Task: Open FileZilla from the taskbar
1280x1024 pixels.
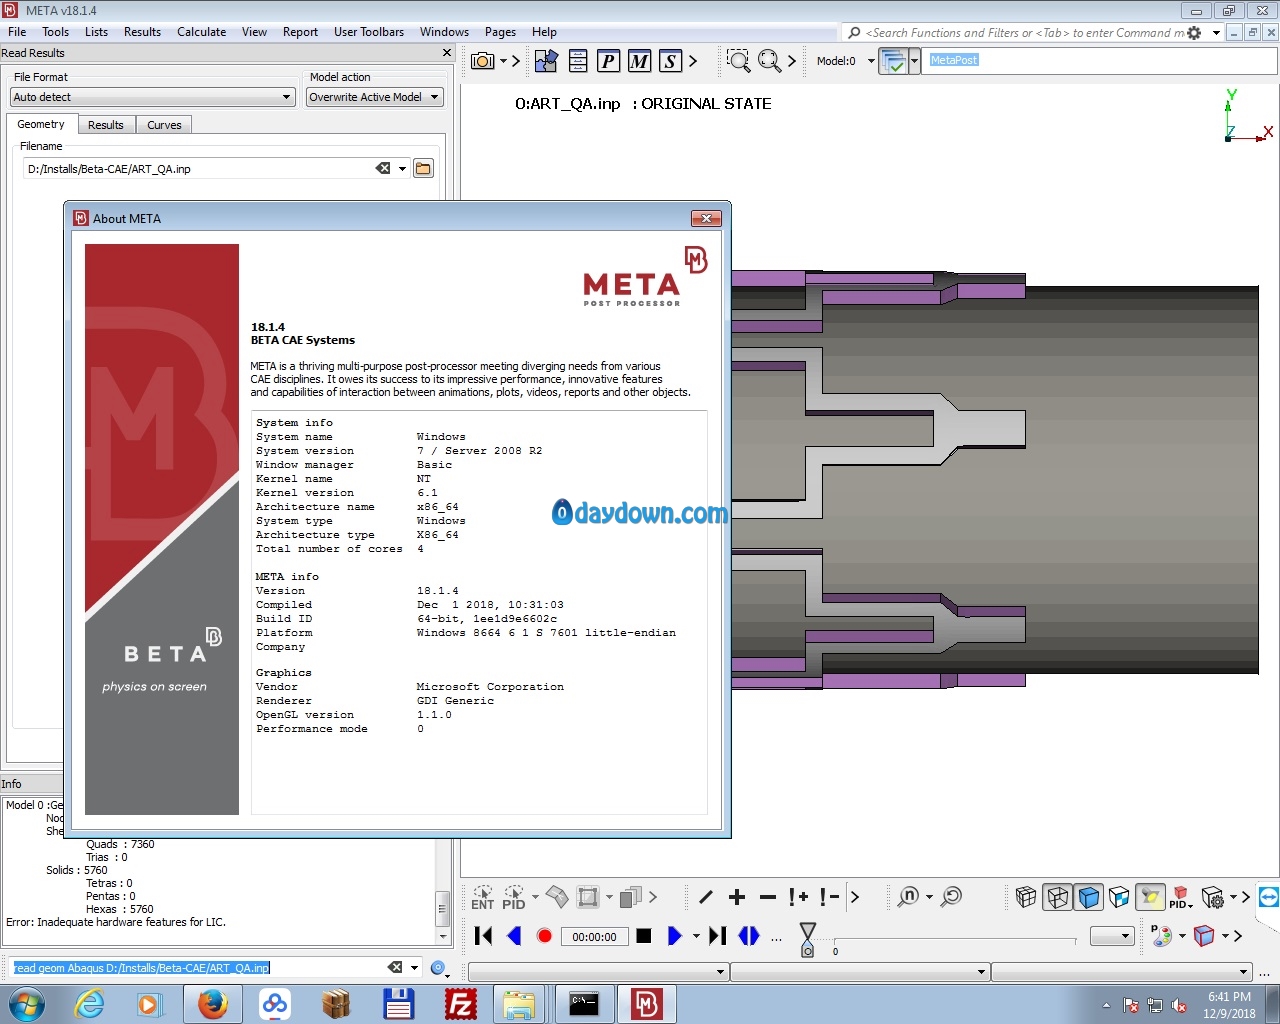Action: 461,1004
